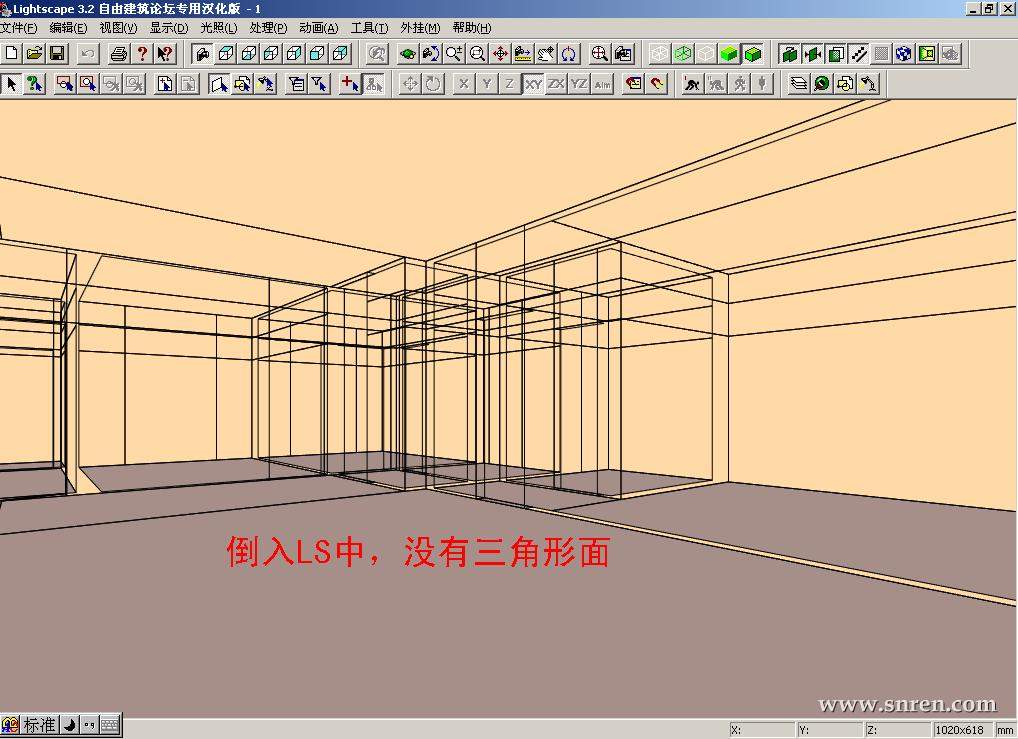Choose the Block selection mode icon
Viewport: 1018px width, 739px height.
(242, 84)
